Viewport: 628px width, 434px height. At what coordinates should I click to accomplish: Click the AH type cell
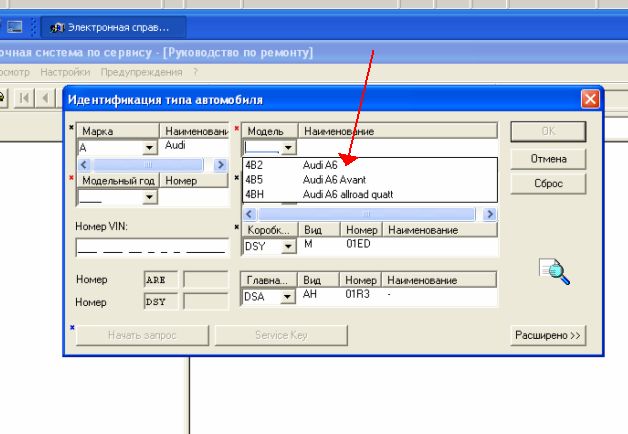click(310, 294)
